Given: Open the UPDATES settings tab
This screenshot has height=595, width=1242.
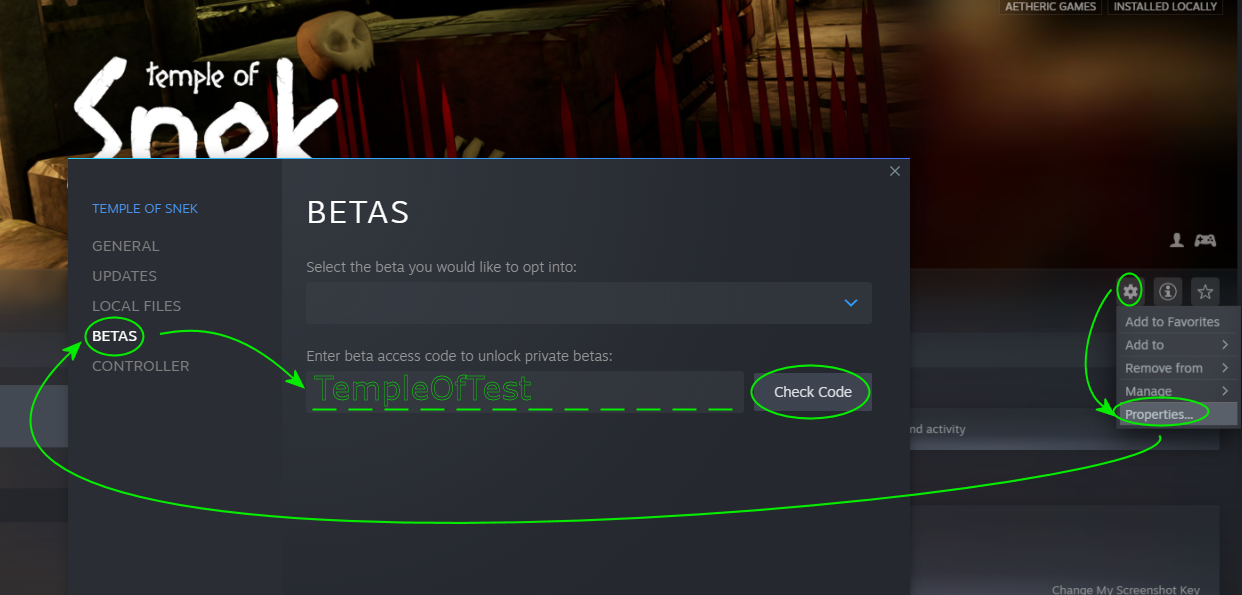Looking at the screenshot, I should coord(124,276).
